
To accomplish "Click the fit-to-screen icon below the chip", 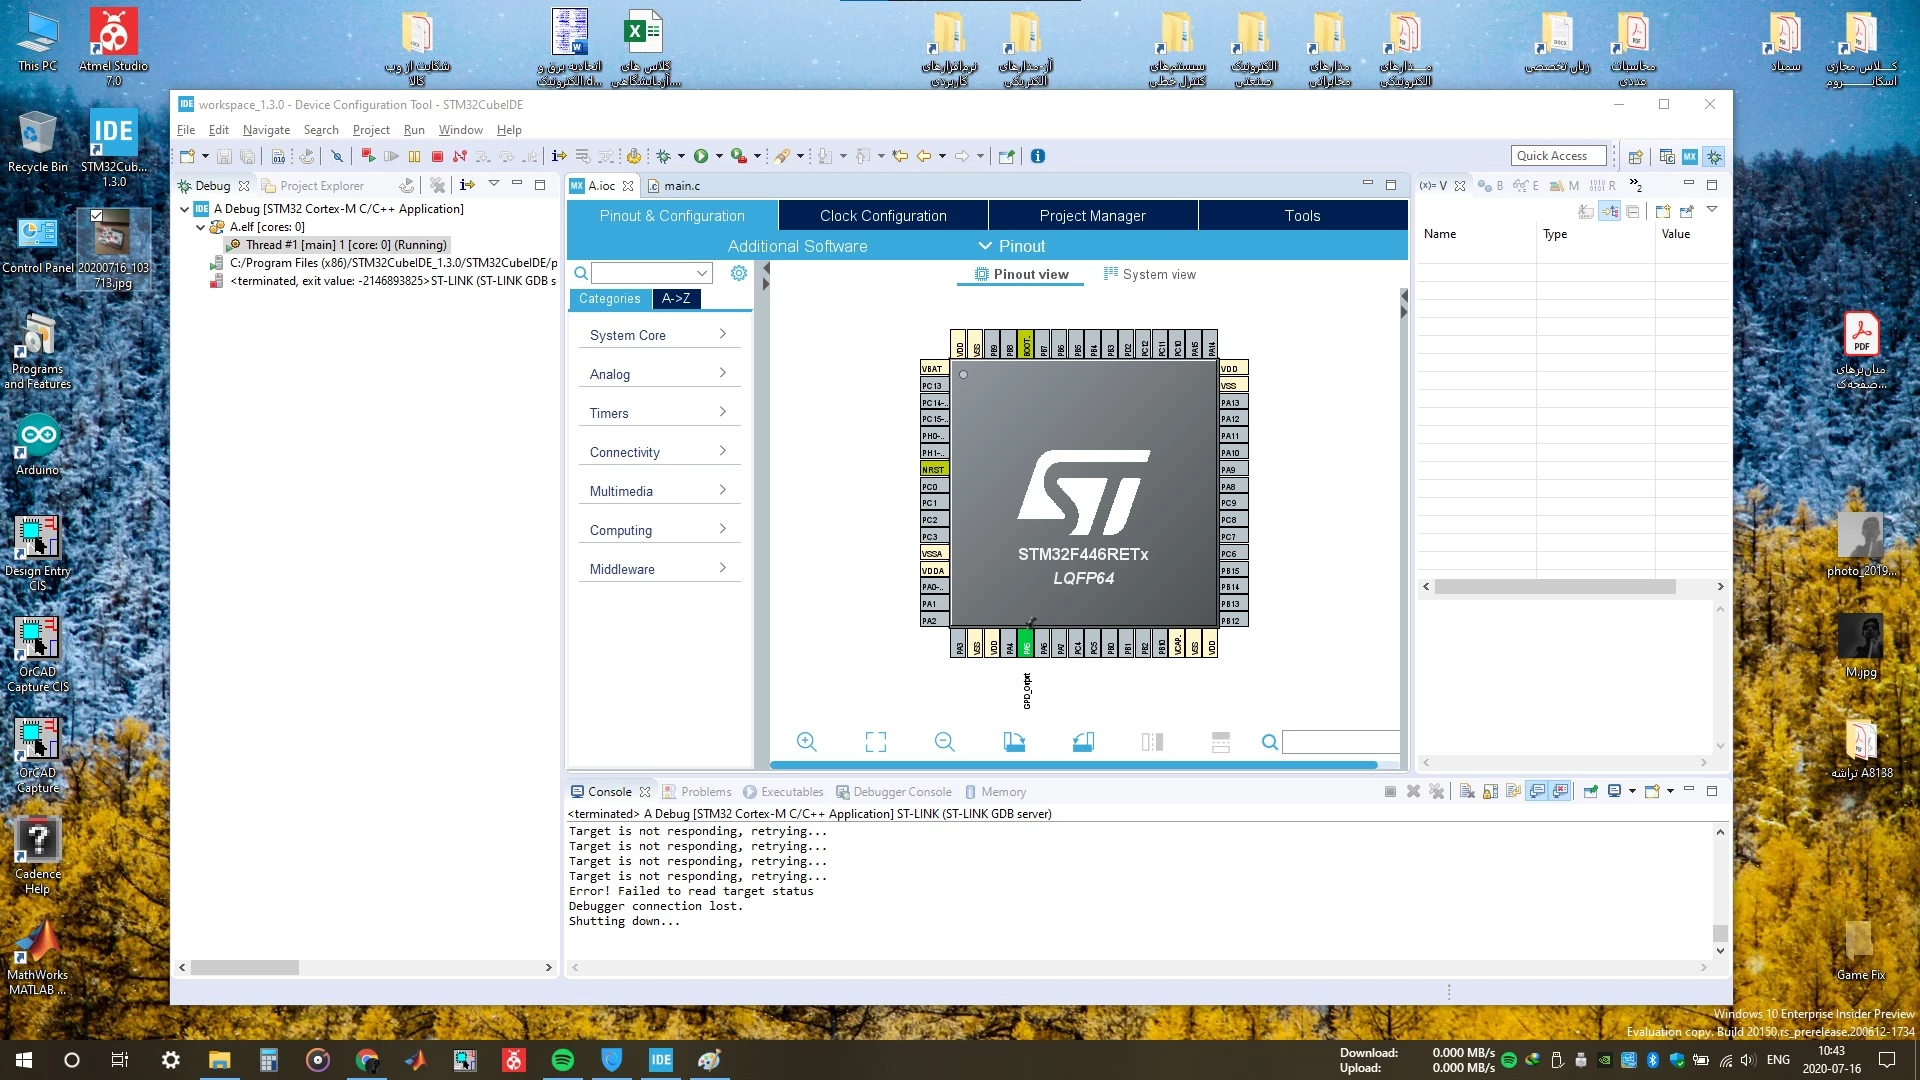I will [876, 742].
